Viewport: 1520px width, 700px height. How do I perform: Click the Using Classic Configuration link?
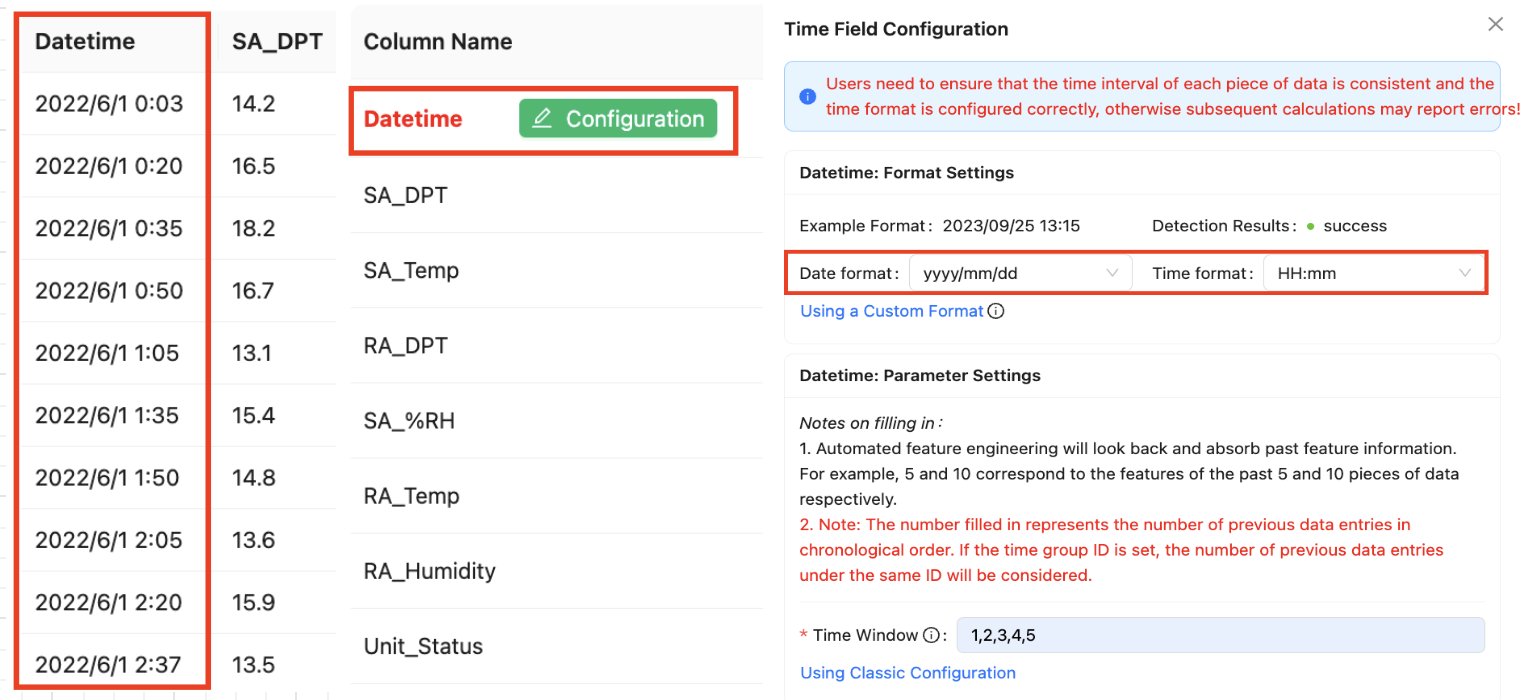click(907, 673)
